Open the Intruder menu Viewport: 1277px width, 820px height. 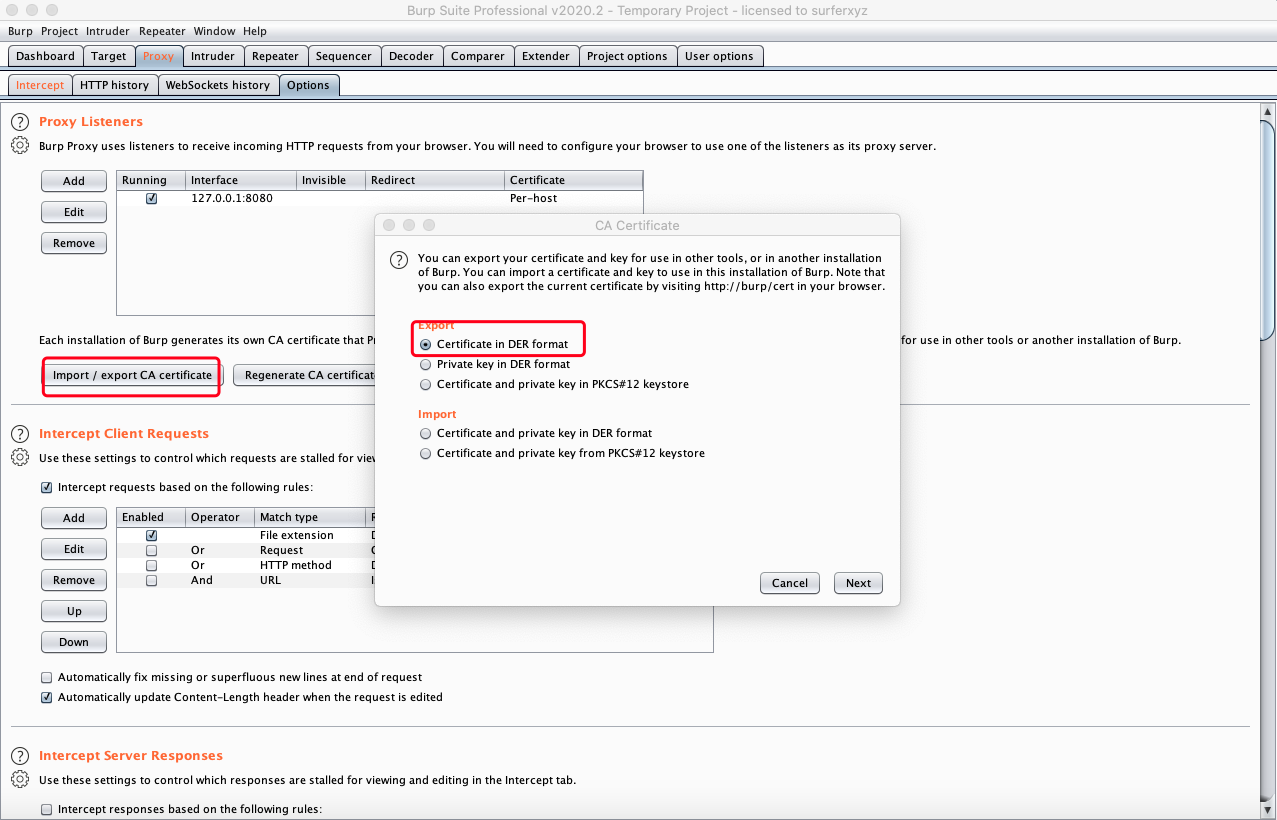[108, 31]
